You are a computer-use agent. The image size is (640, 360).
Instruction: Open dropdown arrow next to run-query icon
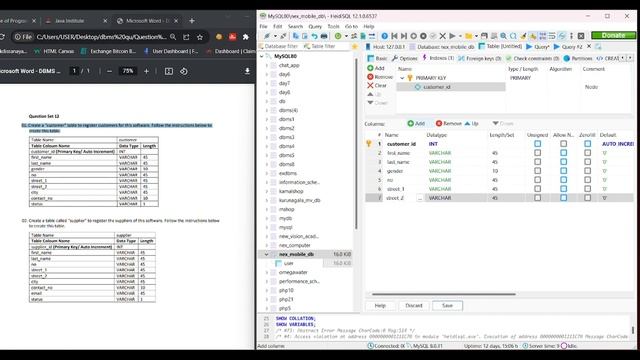click(460, 36)
